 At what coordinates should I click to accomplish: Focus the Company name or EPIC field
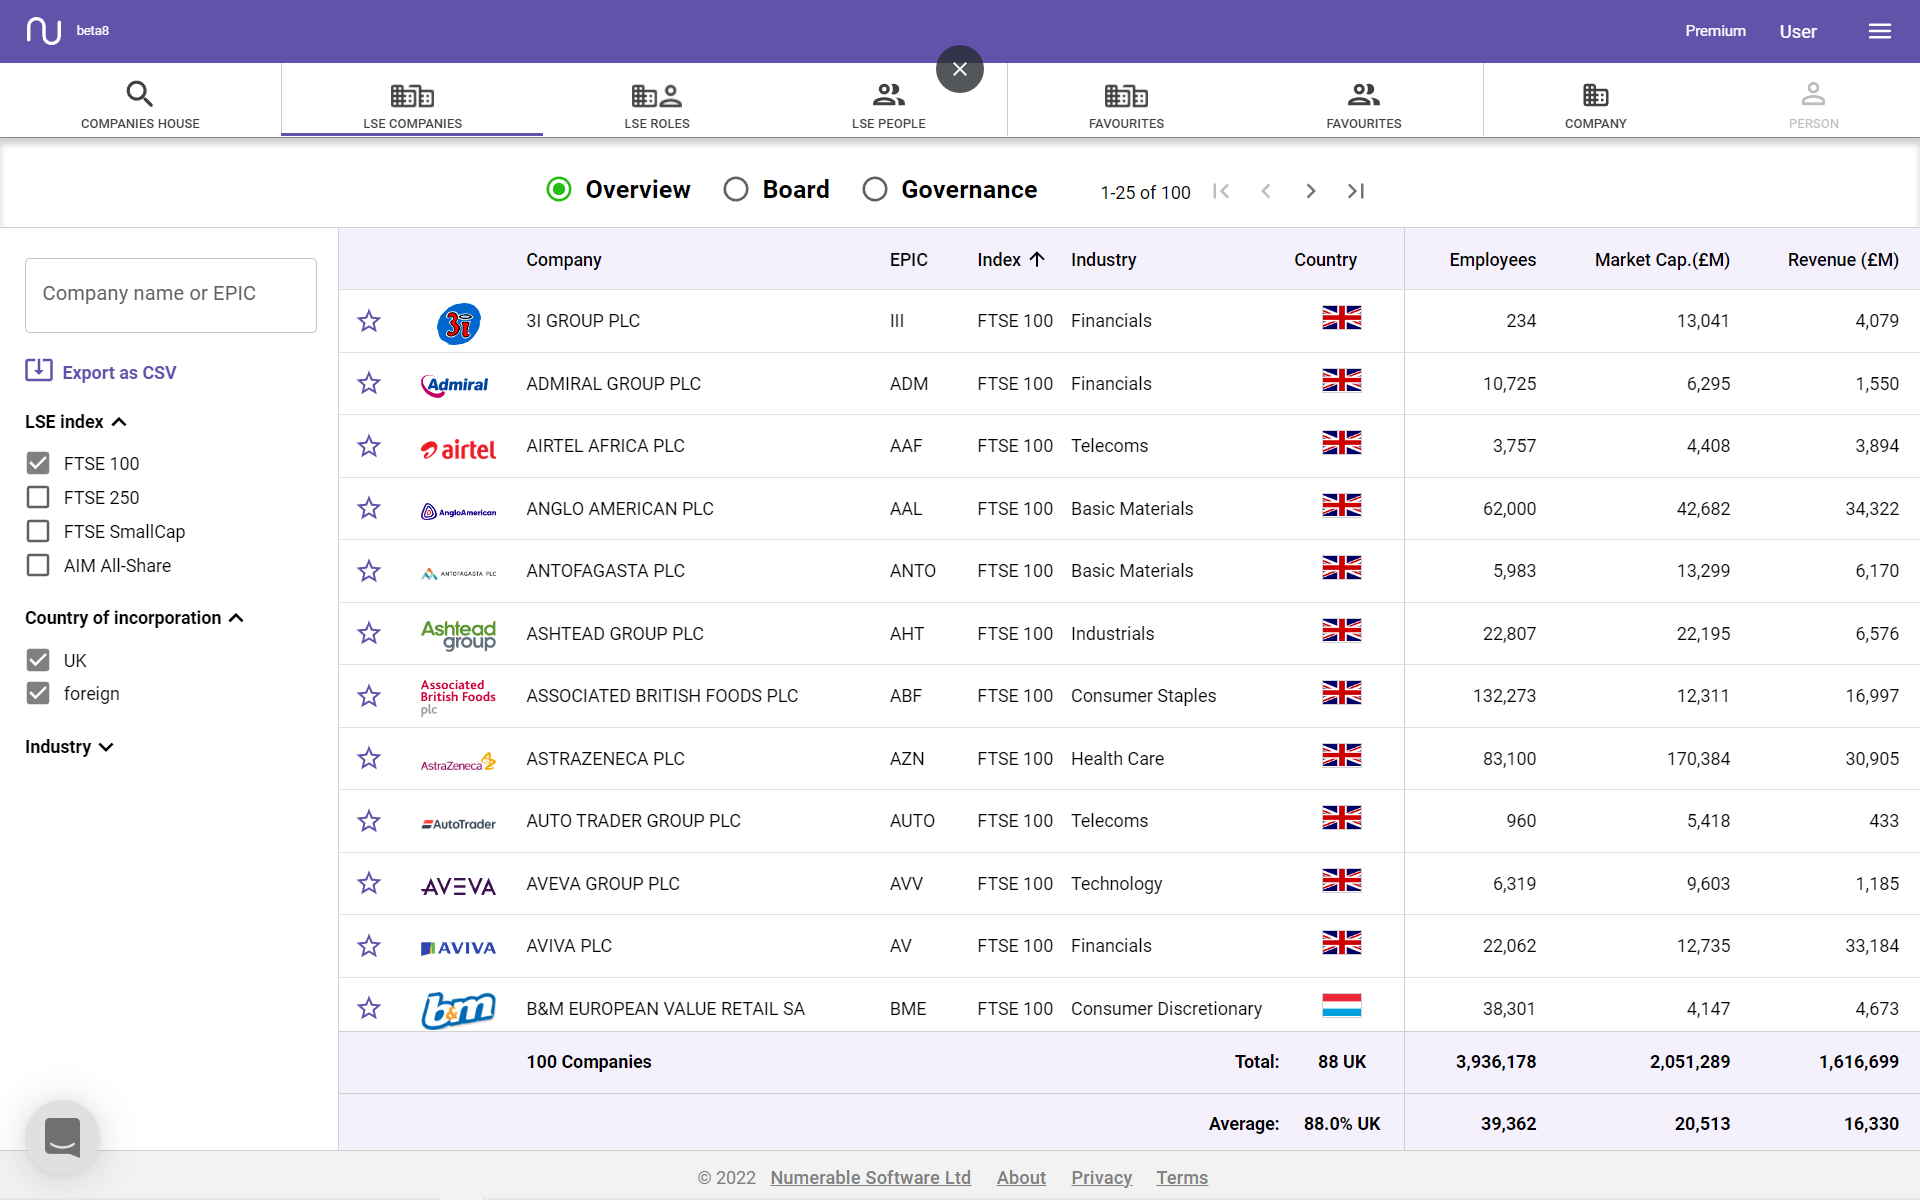171,295
